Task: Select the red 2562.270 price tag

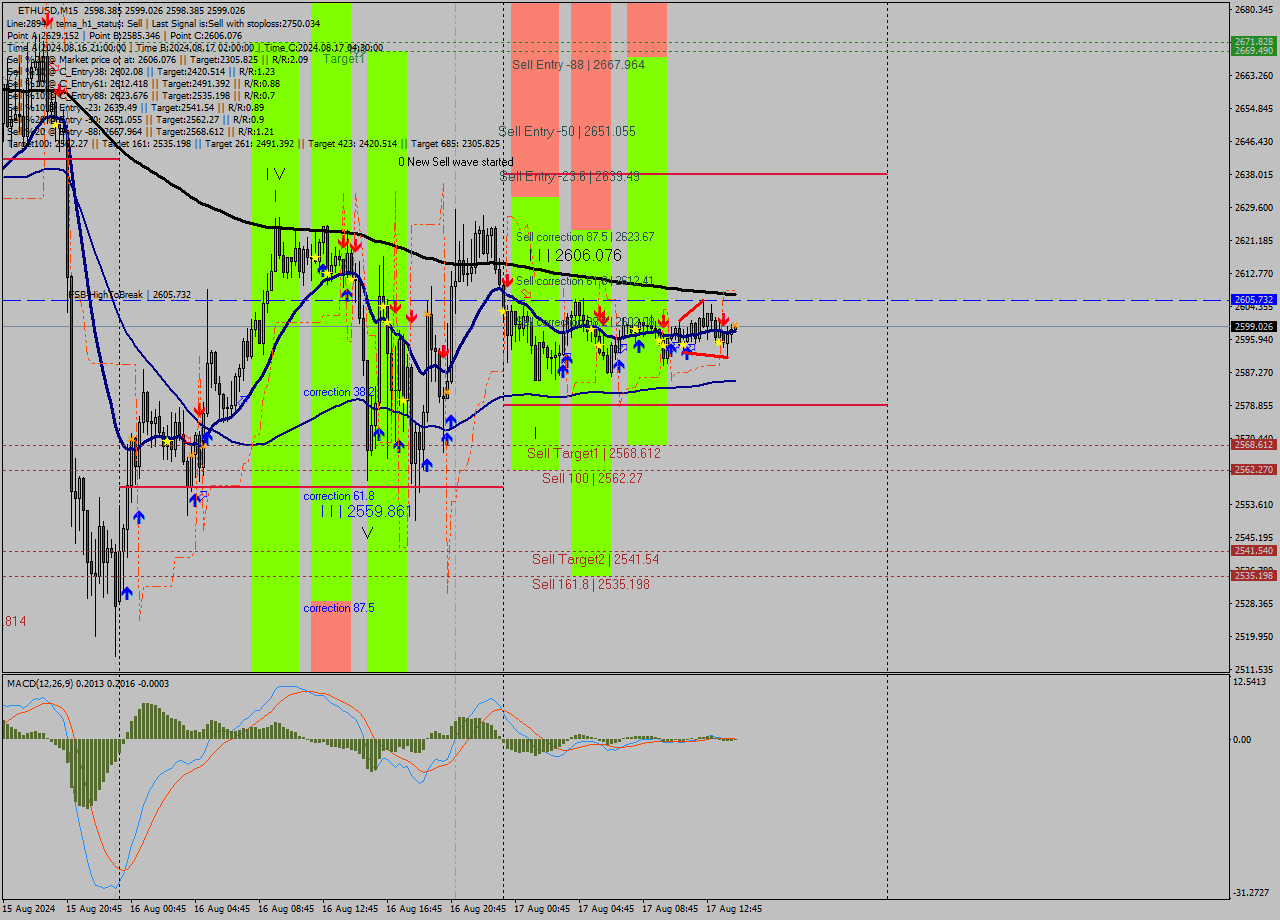Action: (x=1253, y=470)
